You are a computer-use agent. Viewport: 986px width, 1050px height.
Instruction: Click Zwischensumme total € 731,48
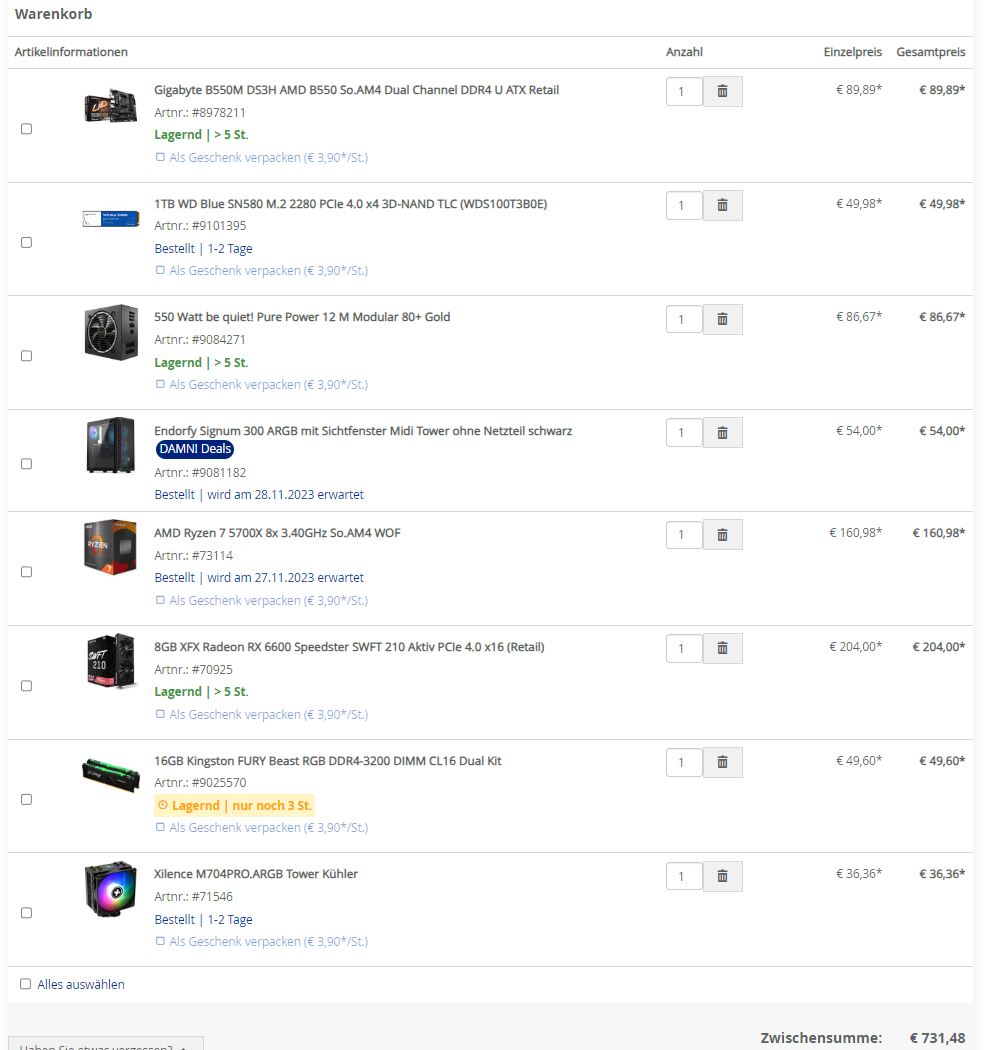(x=937, y=1038)
